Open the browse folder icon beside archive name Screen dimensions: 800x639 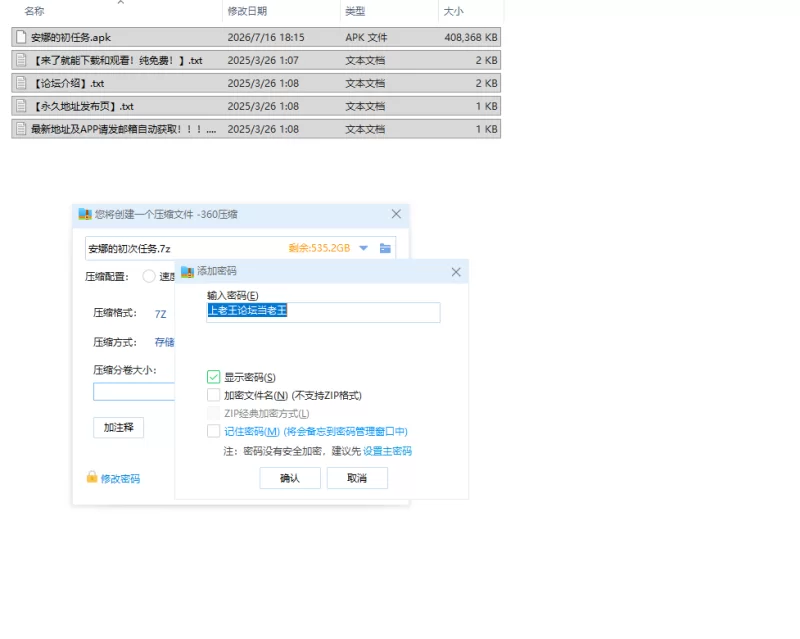(x=385, y=249)
